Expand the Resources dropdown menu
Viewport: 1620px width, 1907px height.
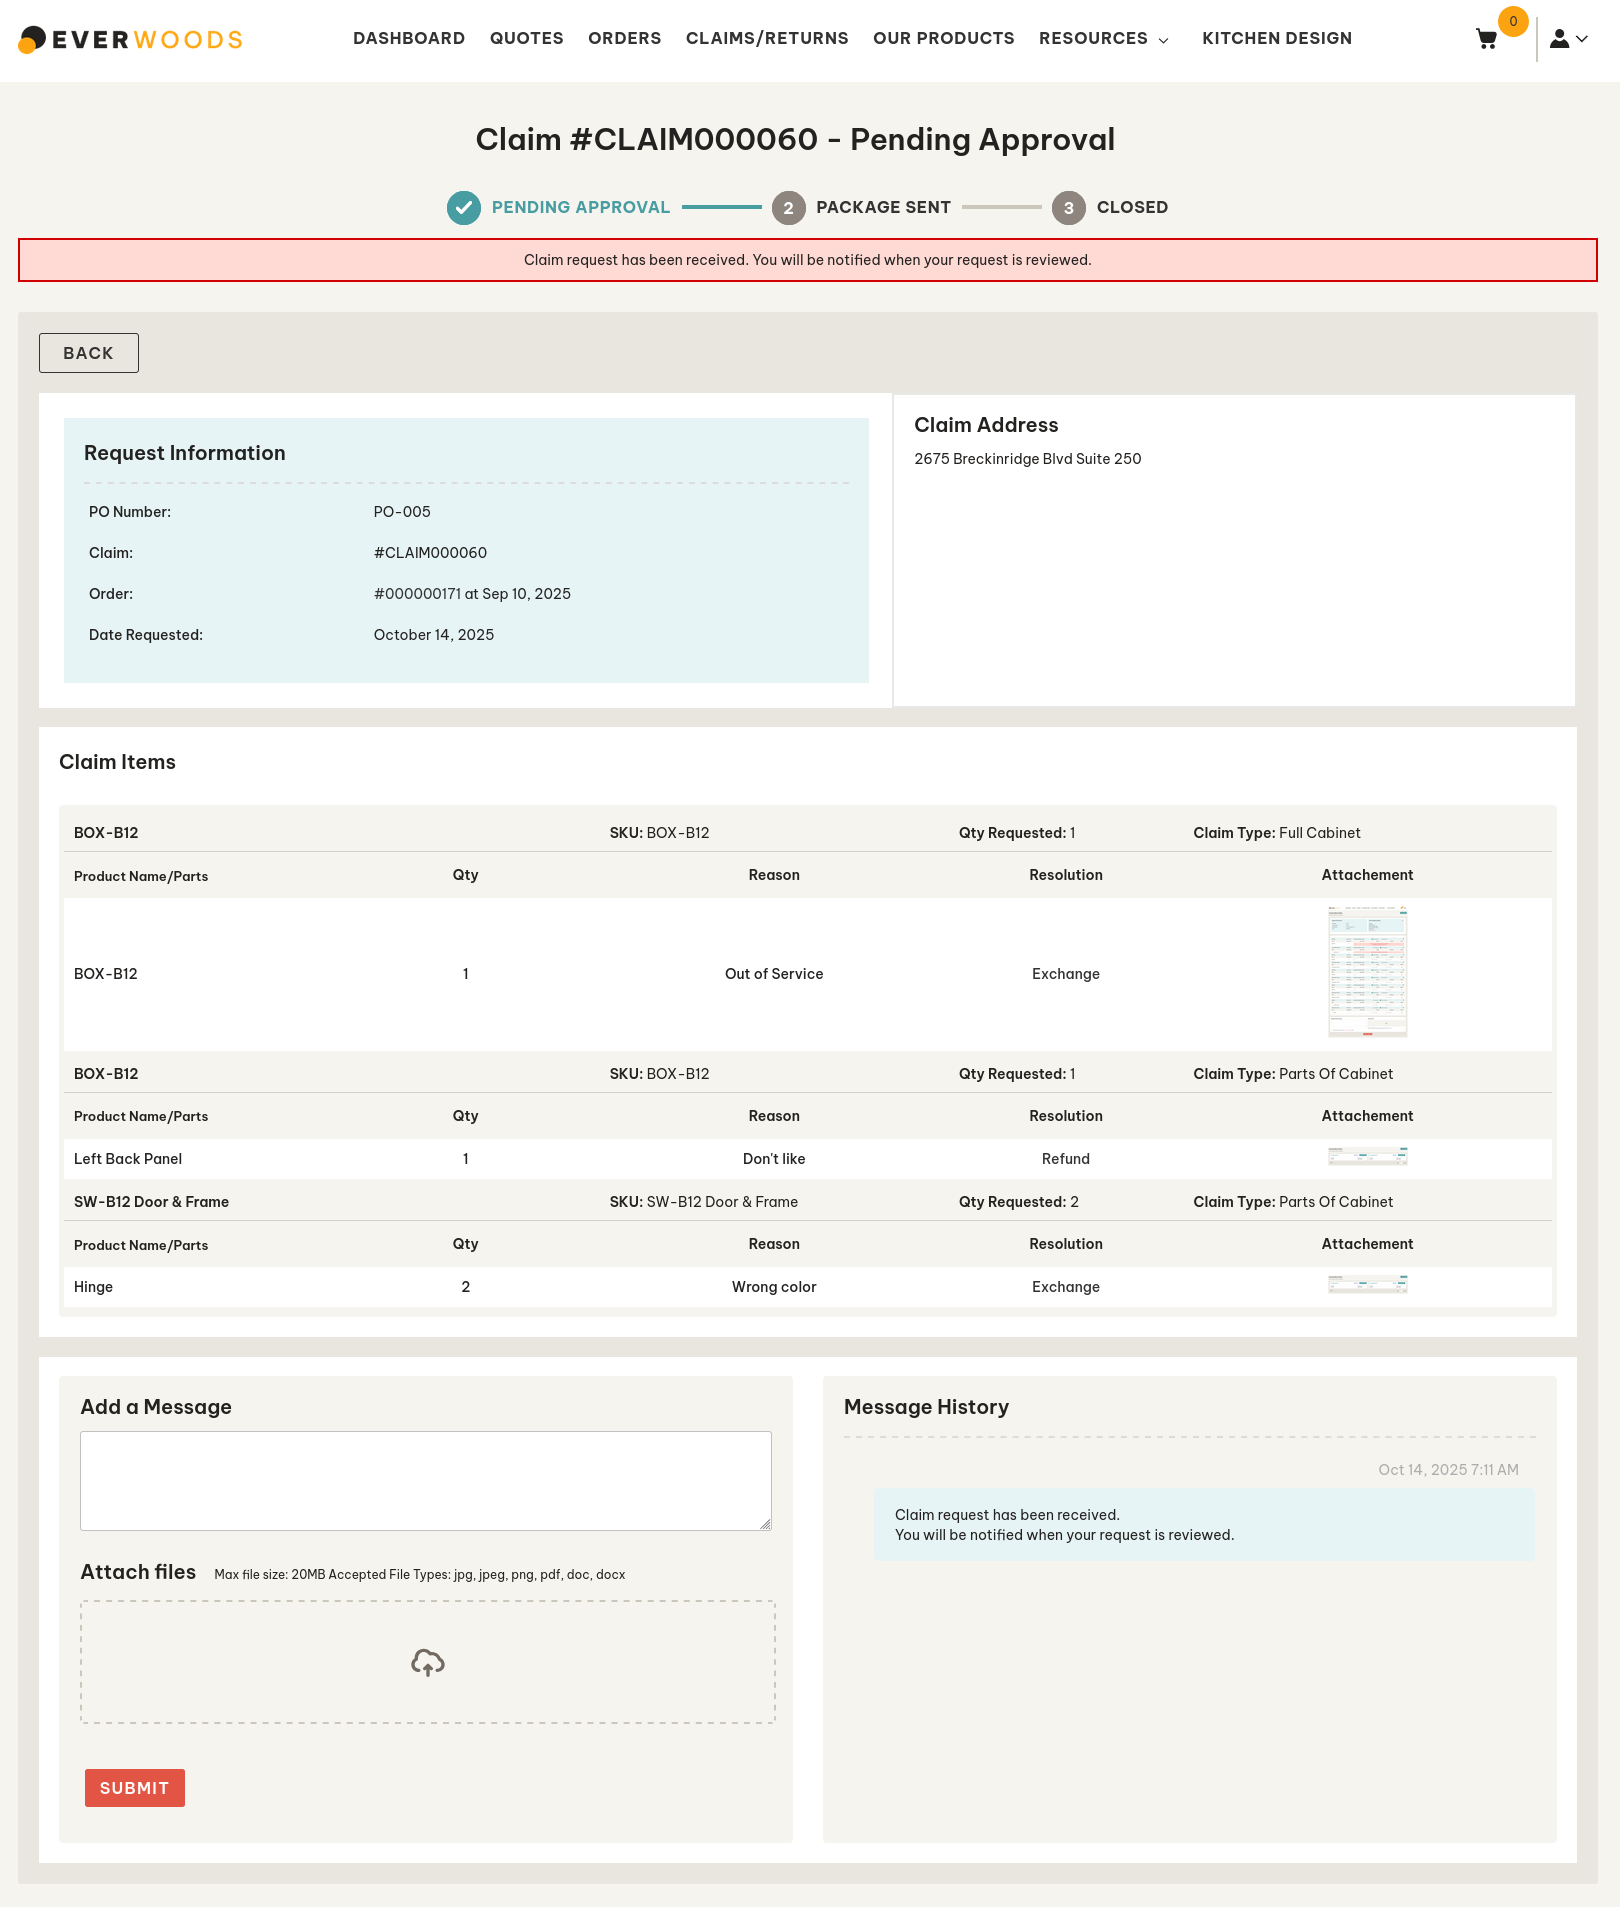tap(1103, 39)
